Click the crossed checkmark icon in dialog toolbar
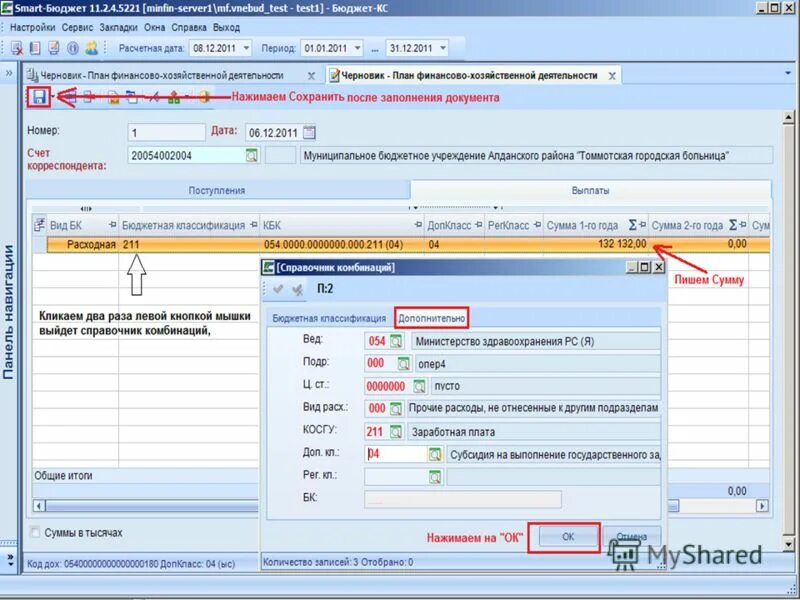The height and width of the screenshot is (600, 800). click(297, 289)
